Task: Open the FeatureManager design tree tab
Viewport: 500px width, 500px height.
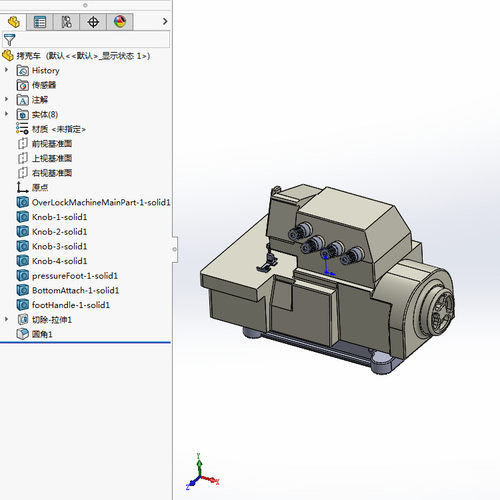Action: pos(13,22)
